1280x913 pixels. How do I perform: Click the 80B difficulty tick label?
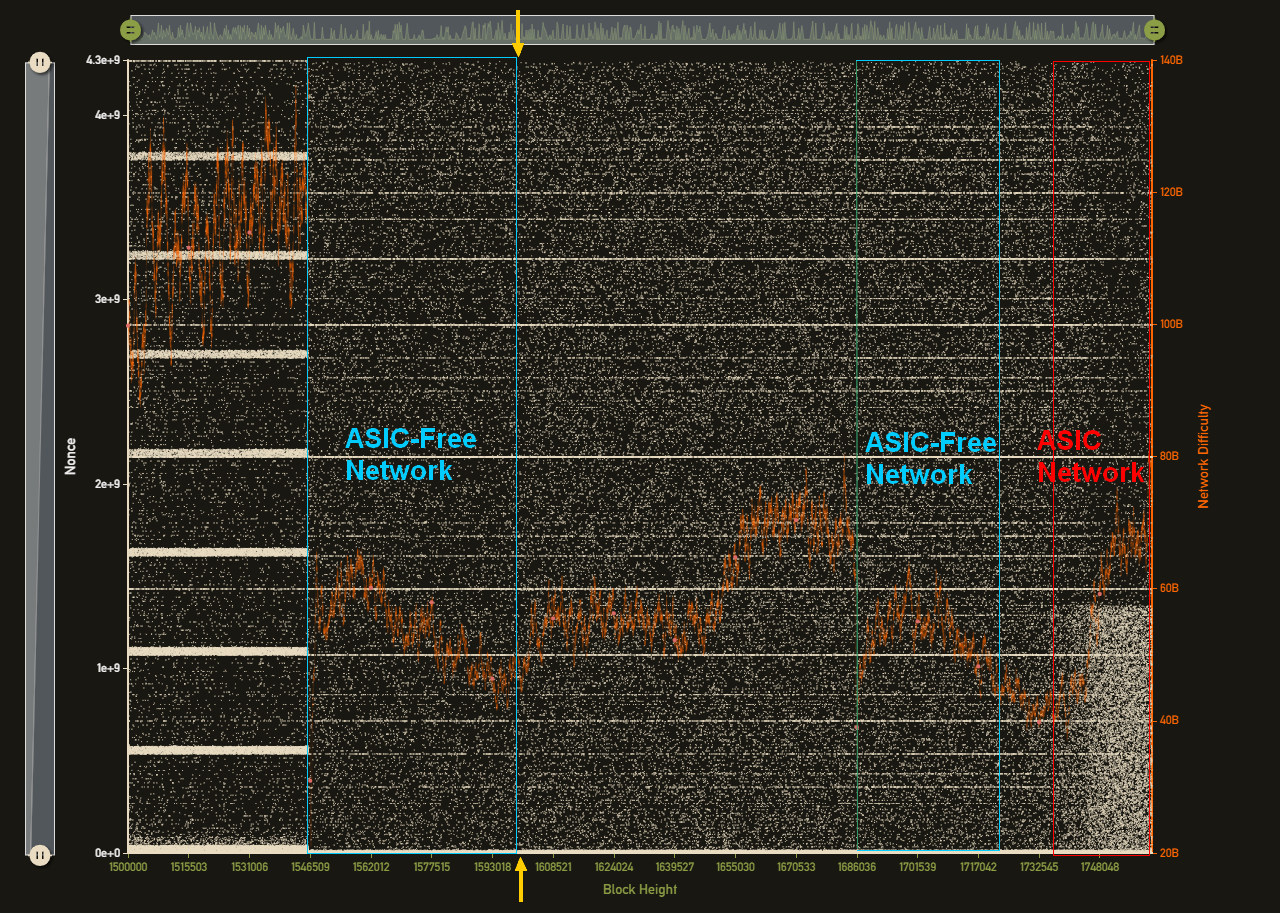(x=1168, y=456)
